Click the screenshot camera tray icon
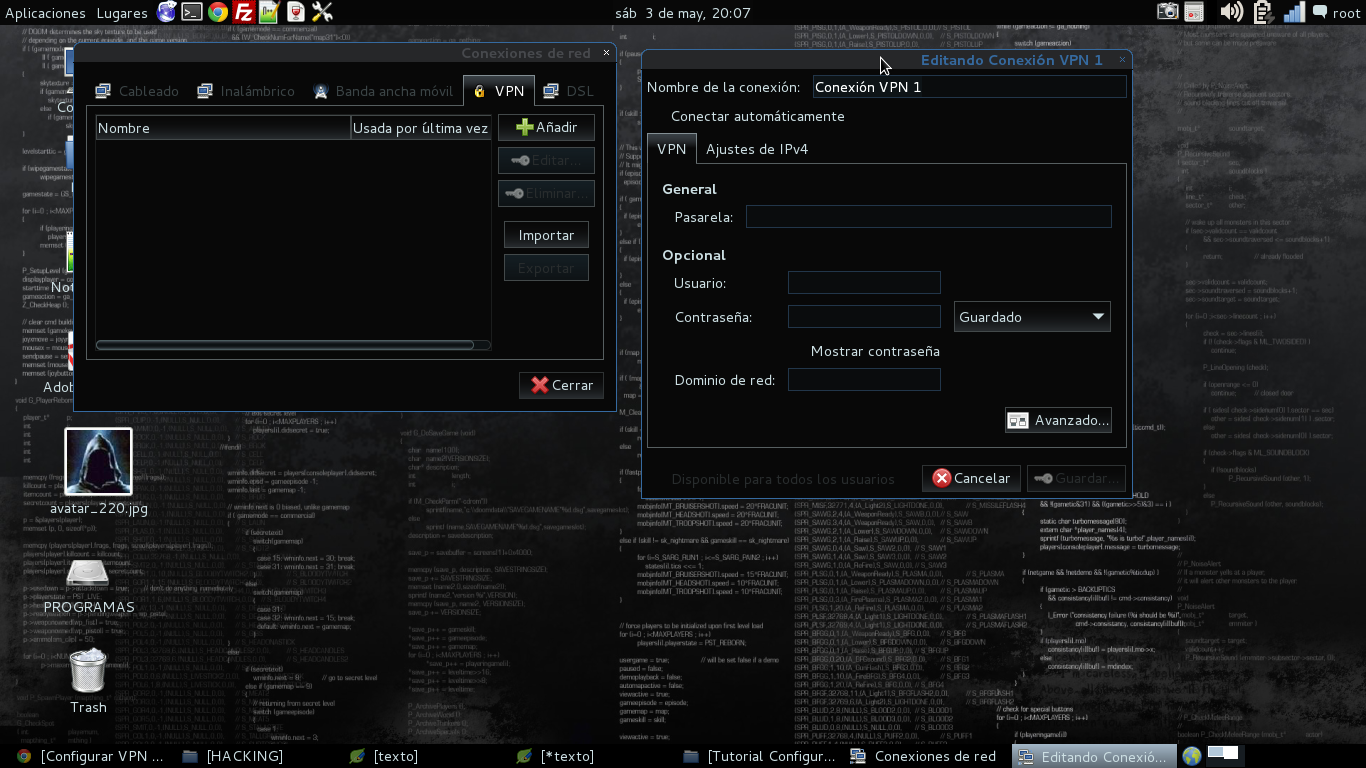Image resolution: width=1366 pixels, height=768 pixels. pyautogui.click(x=1167, y=12)
